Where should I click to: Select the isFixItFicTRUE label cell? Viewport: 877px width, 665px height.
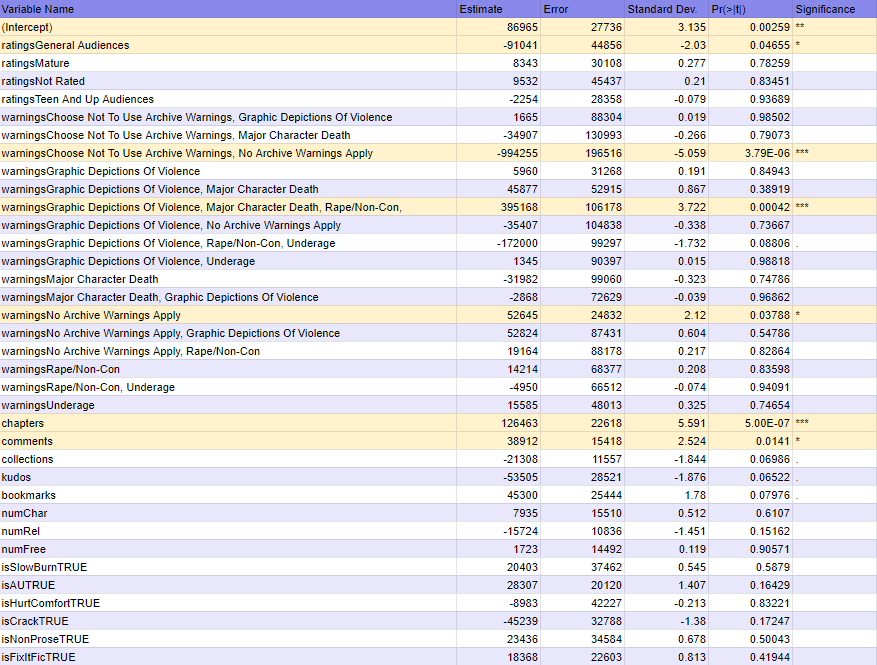pyautogui.click(x=228, y=657)
